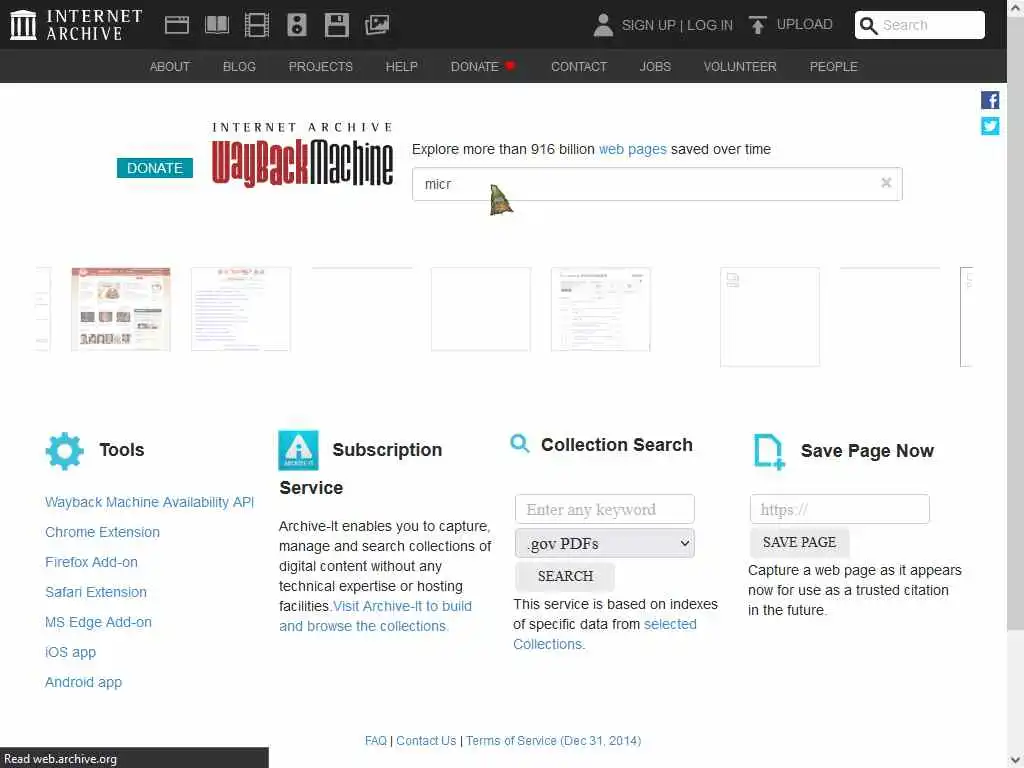Image resolution: width=1024 pixels, height=768 pixels.
Task: Click the LOG IN link
Action: 710,25
